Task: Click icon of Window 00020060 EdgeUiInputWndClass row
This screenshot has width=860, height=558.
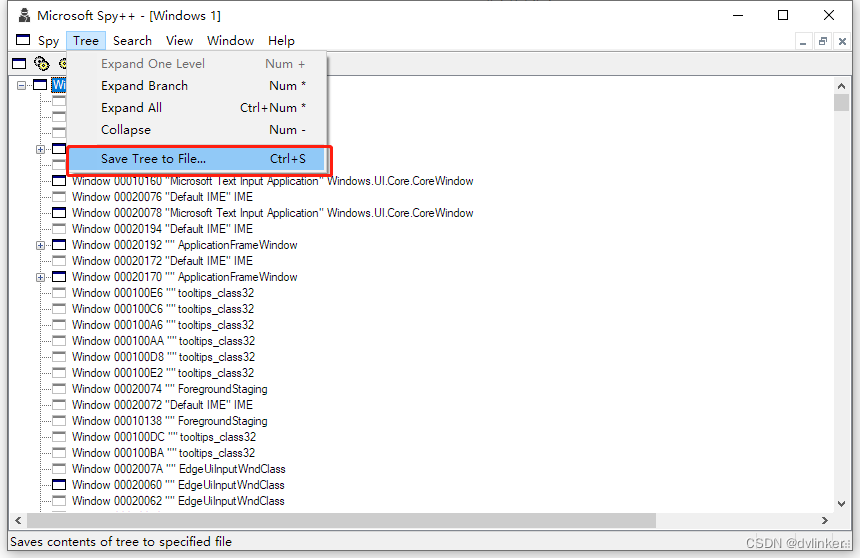Action: (x=59, y=485)
